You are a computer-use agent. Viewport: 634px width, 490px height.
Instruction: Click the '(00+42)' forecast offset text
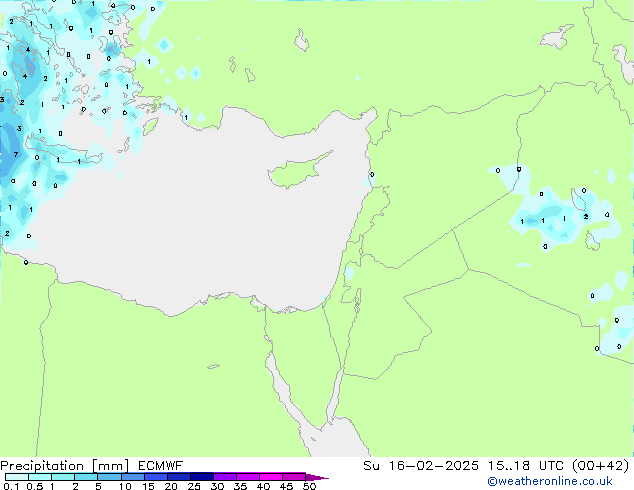pos(601,466)
